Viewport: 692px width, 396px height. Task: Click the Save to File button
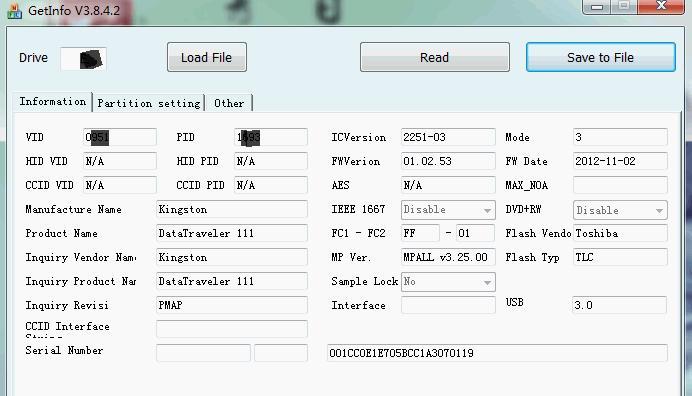pyautogui.click(x=601, y=57)
